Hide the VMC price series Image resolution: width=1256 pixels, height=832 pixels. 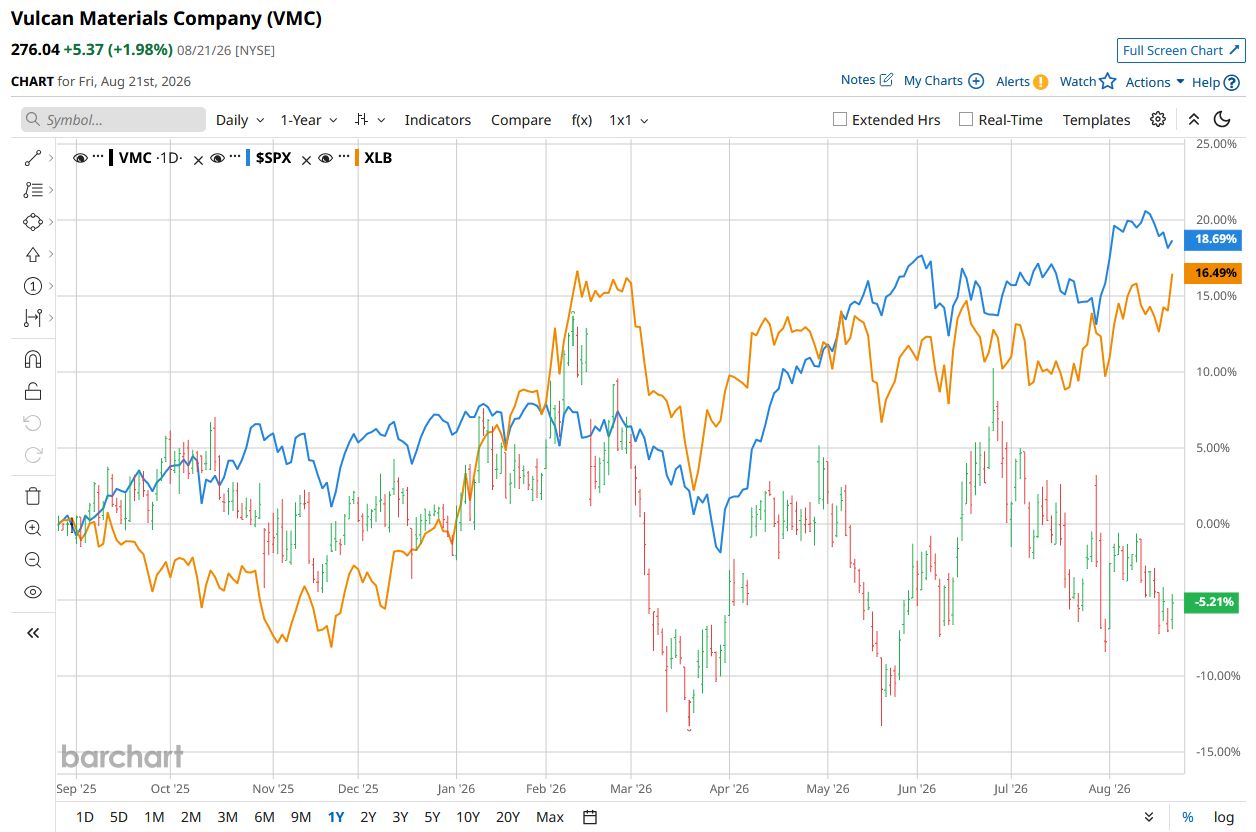pyautogui.click(x=80, y=158)
